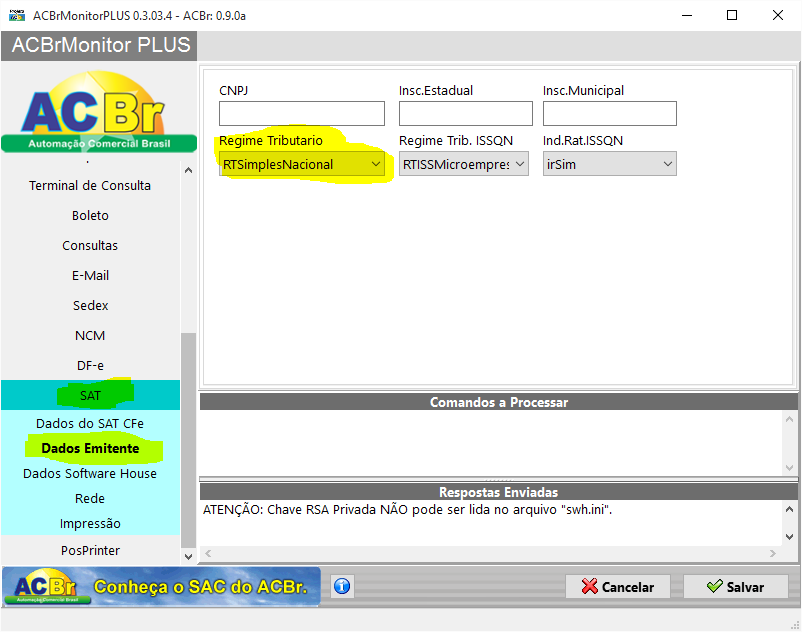Open Sedex in the sidebar
The height and width of the screenshot is (632, 802).
90,306
